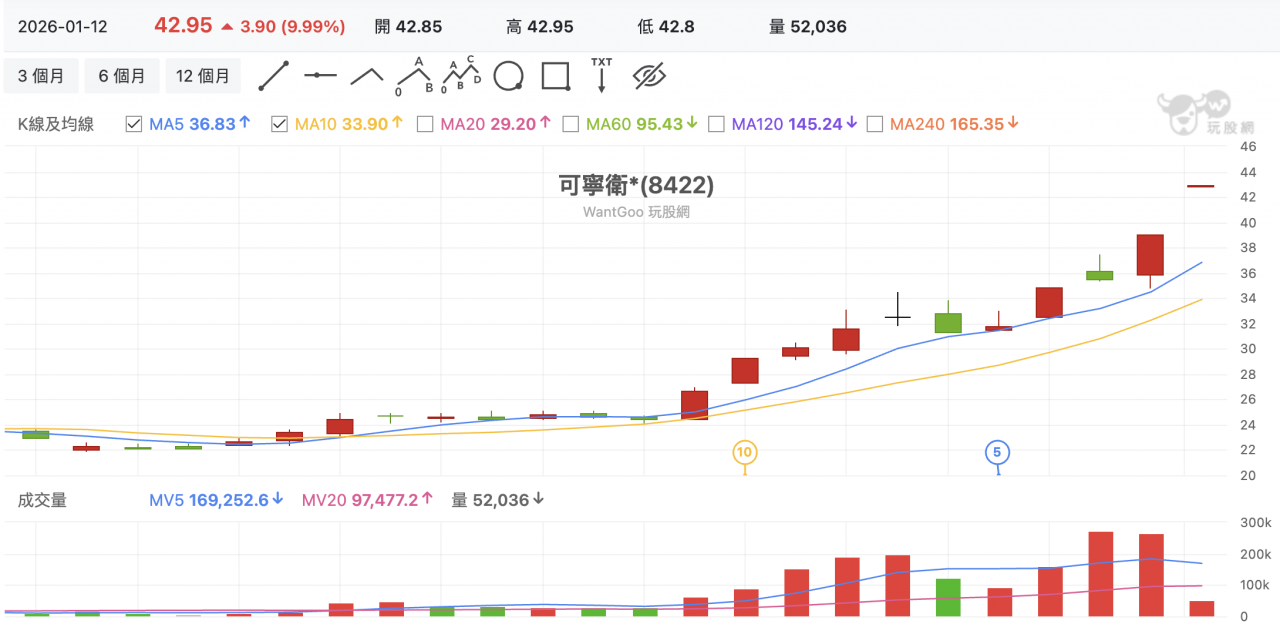The image size is (1280, 624).
Task: Enable the MA20 moving average checkbox
Action: (x=425, y=124)
